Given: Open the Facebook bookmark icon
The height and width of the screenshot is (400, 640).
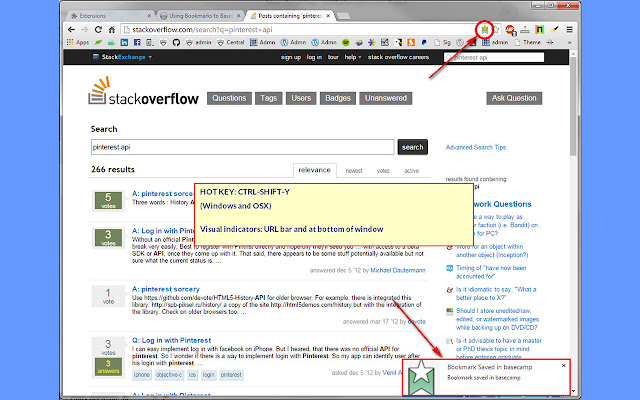Looking at the screenshot, I should click(137, 42).
